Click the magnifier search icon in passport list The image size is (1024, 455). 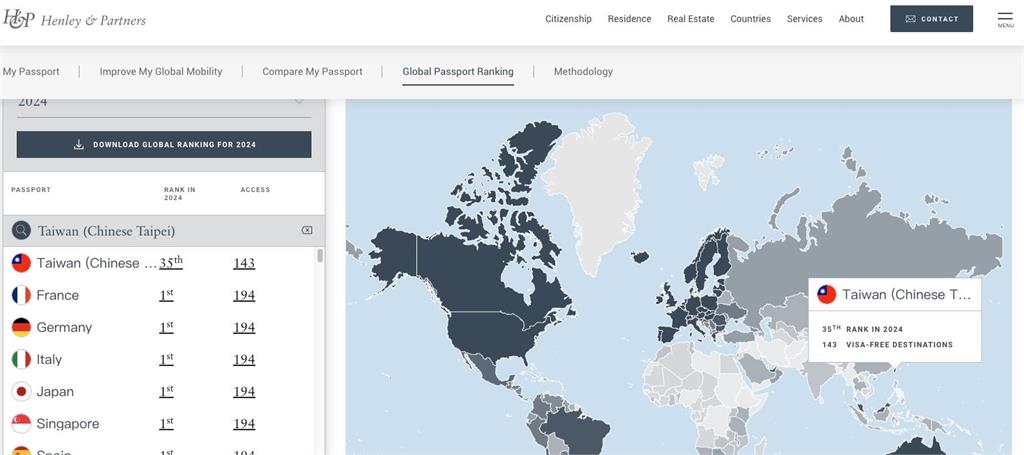pyautogui.click(x=22, y=230)
